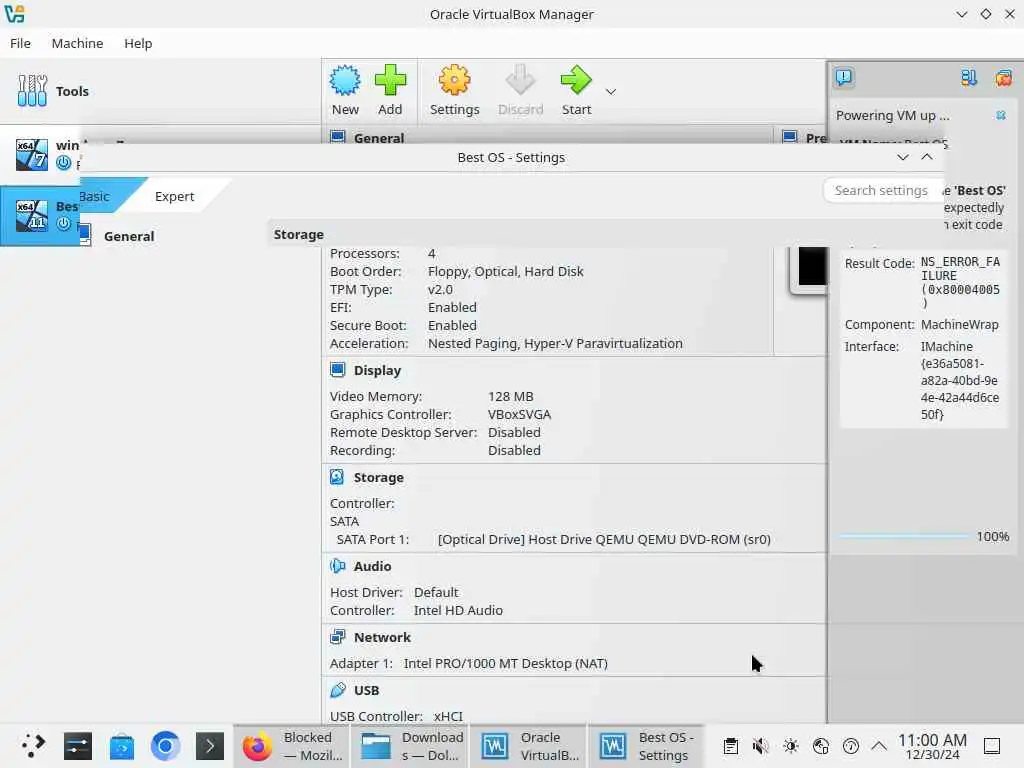Open the Network section header in details
Image resolution: width=1024 pixels, height=768 pixels.
point(382,637)
